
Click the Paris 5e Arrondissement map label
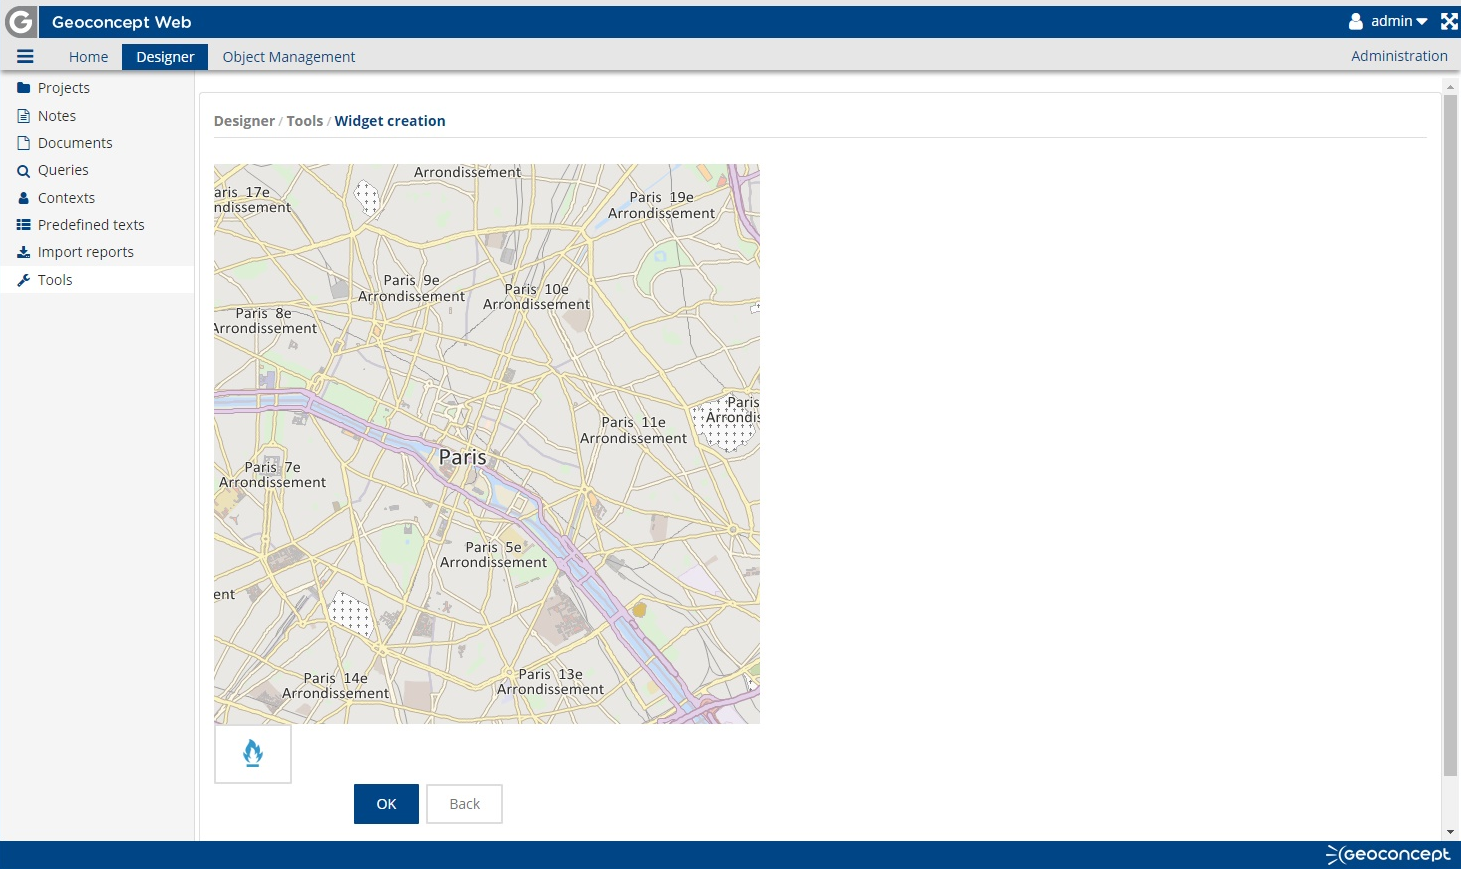pyautogui.click(x=493, y=555)
